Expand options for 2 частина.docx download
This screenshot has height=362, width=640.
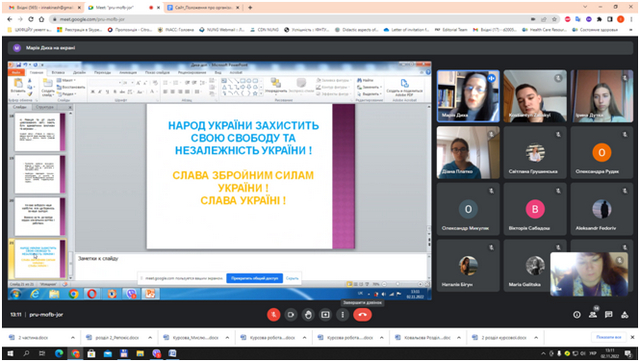[73, 338]
